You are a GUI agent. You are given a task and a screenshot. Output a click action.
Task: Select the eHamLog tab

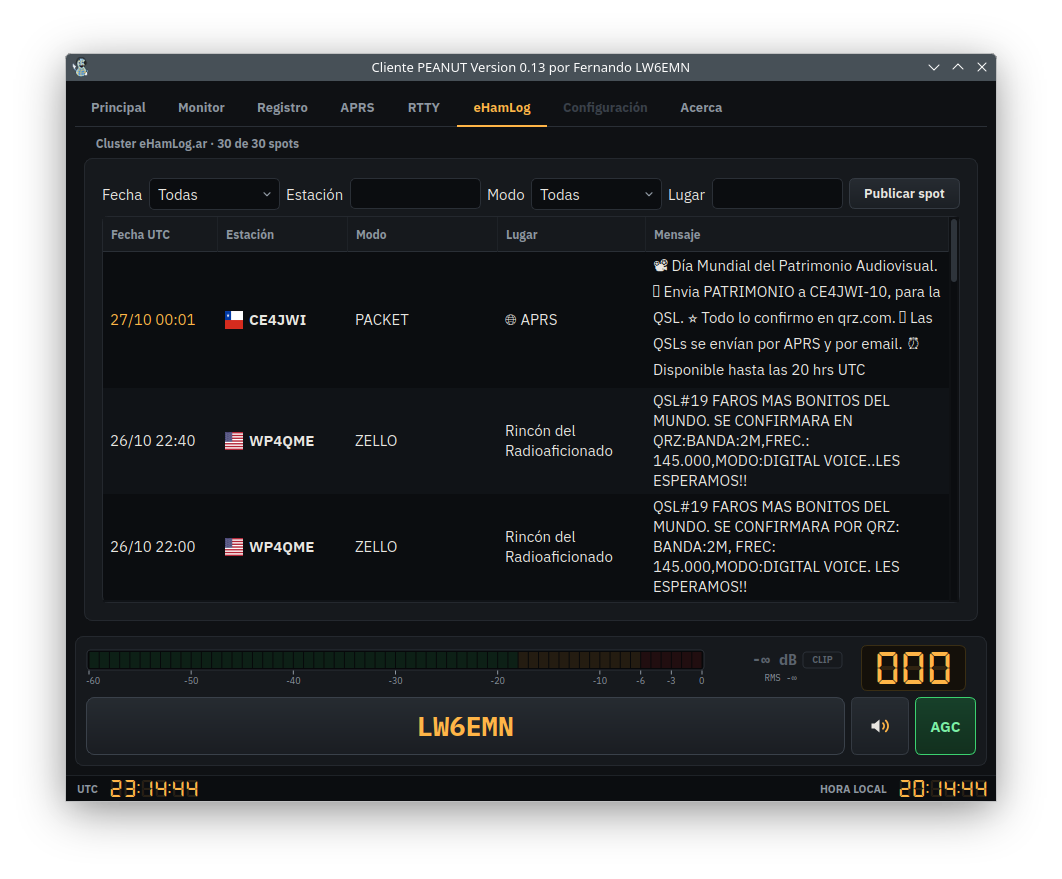click(502, 108)
